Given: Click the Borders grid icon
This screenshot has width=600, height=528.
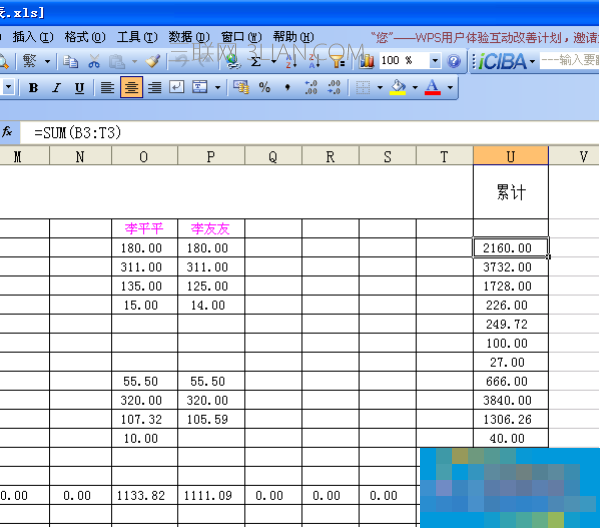Looking at the screenshot, I should pyautogui.click(x=362, y=88).
